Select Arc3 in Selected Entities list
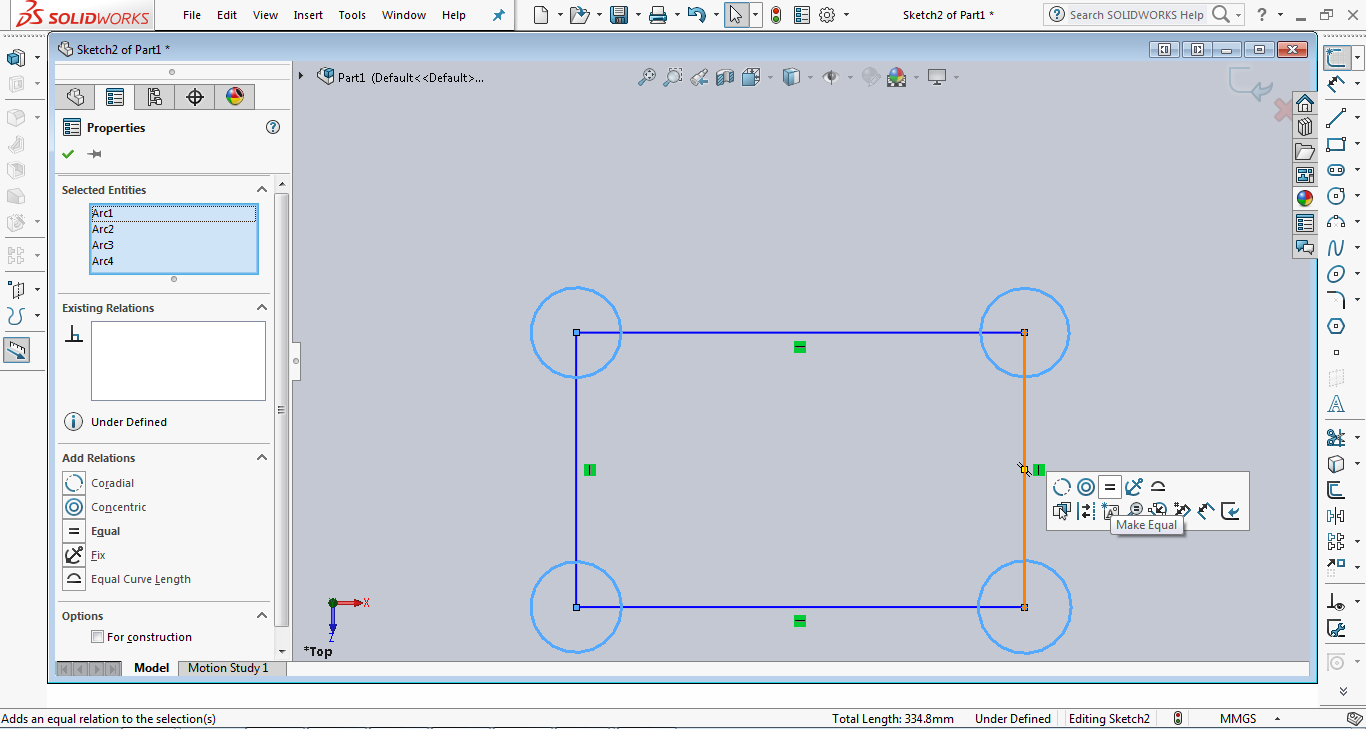Image resolution: width=1366 pixels, height=729 pixels. click(x=173, y=245)
